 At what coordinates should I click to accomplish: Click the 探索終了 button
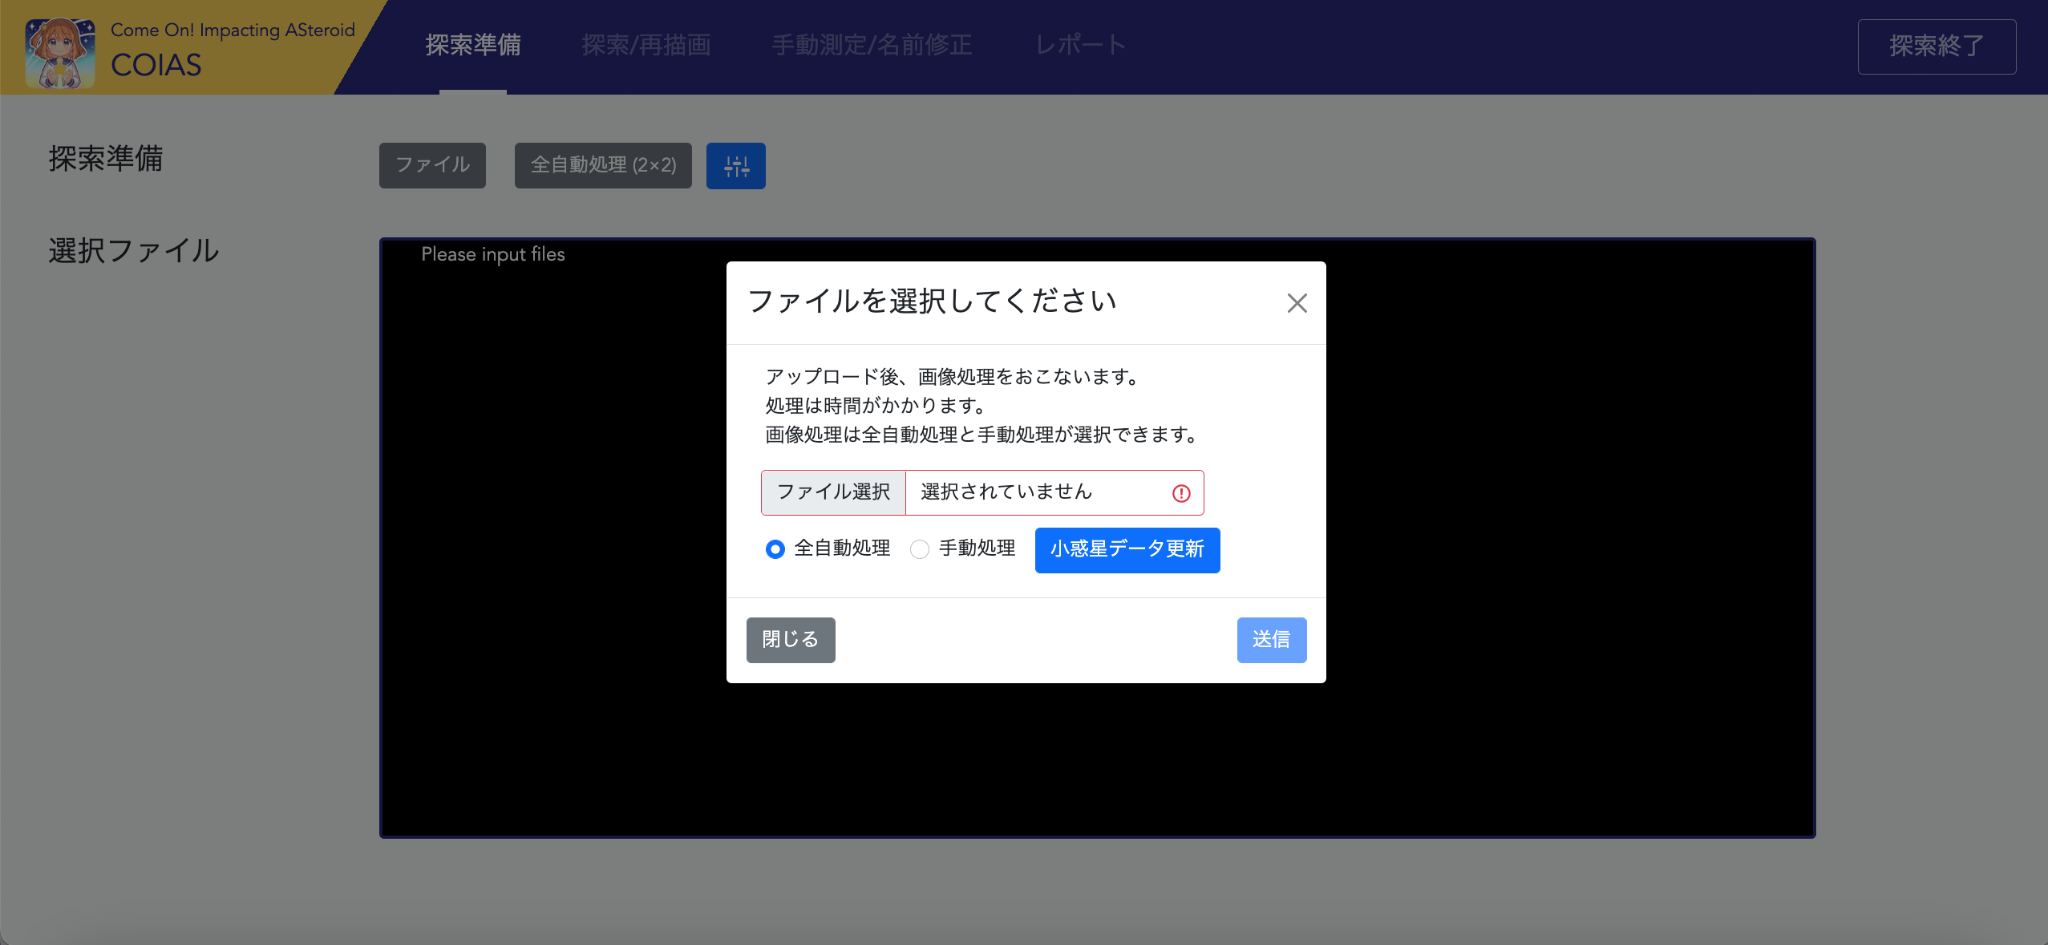(x=1936, y=47)
